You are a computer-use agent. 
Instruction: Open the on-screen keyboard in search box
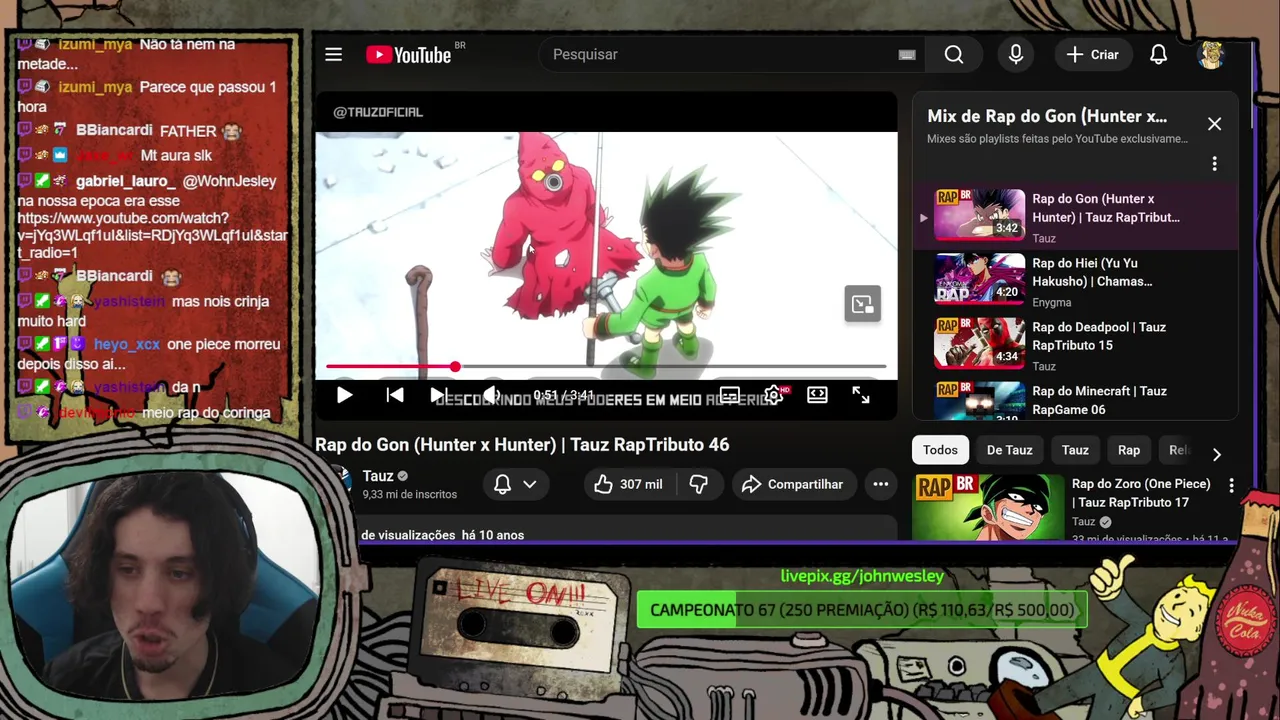pyautogui.click(x=907, y=55)
